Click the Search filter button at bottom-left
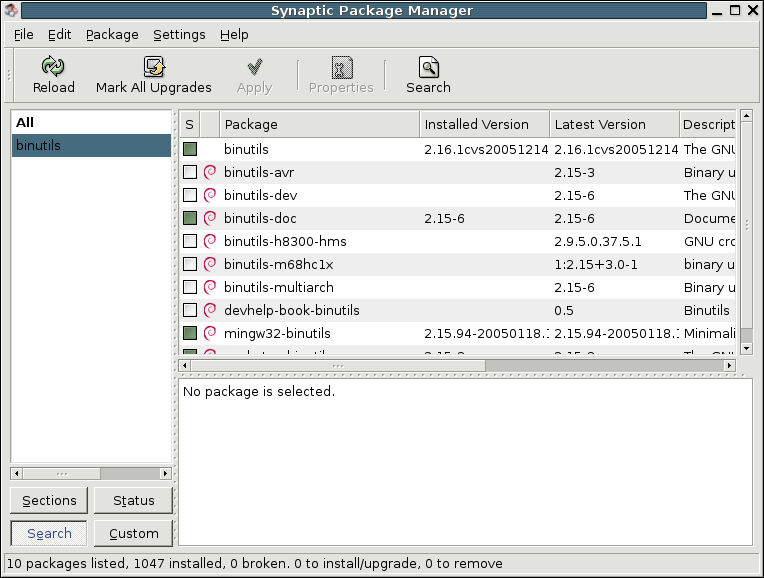This screenshot has height=578, width=764. pyautogui.click(x=49, y=534)
